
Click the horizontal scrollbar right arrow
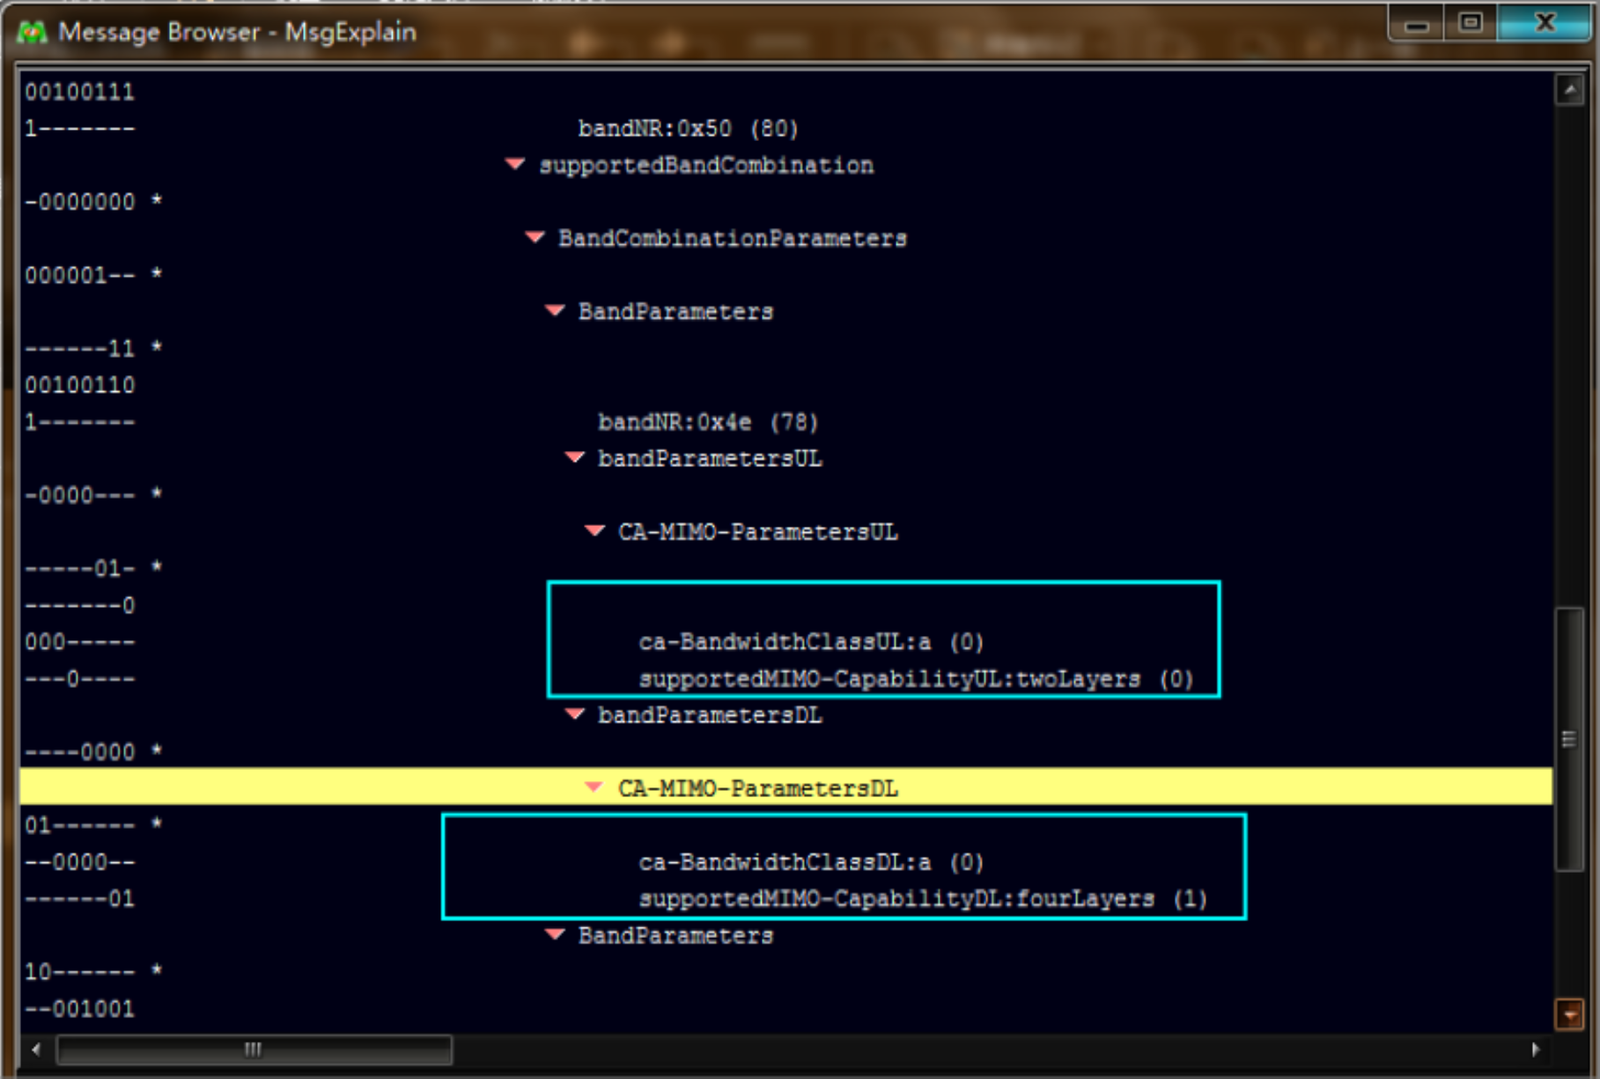1536,1049
